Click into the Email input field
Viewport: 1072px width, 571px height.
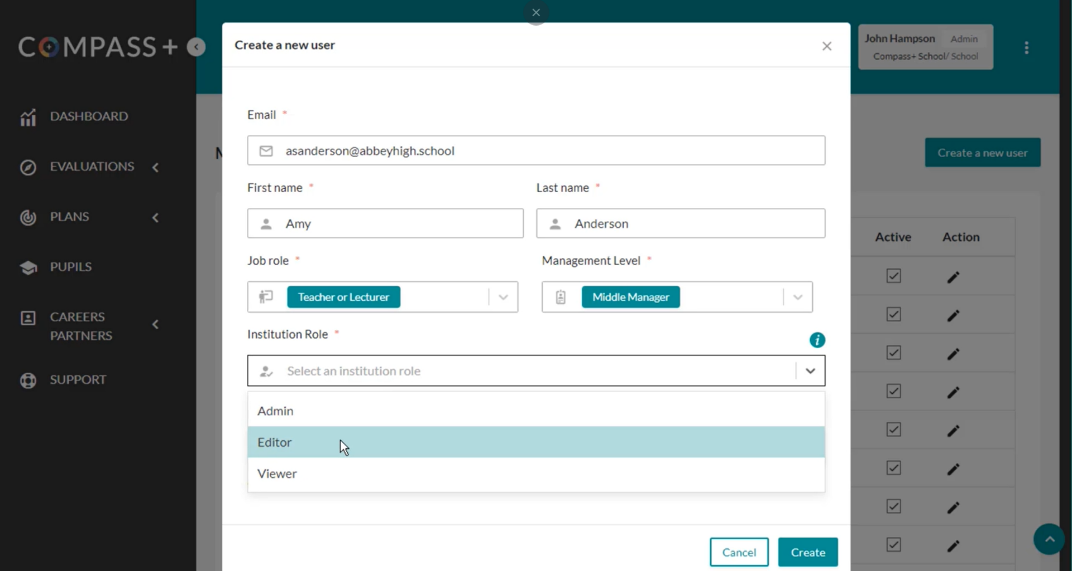click(x=536, y=150)
